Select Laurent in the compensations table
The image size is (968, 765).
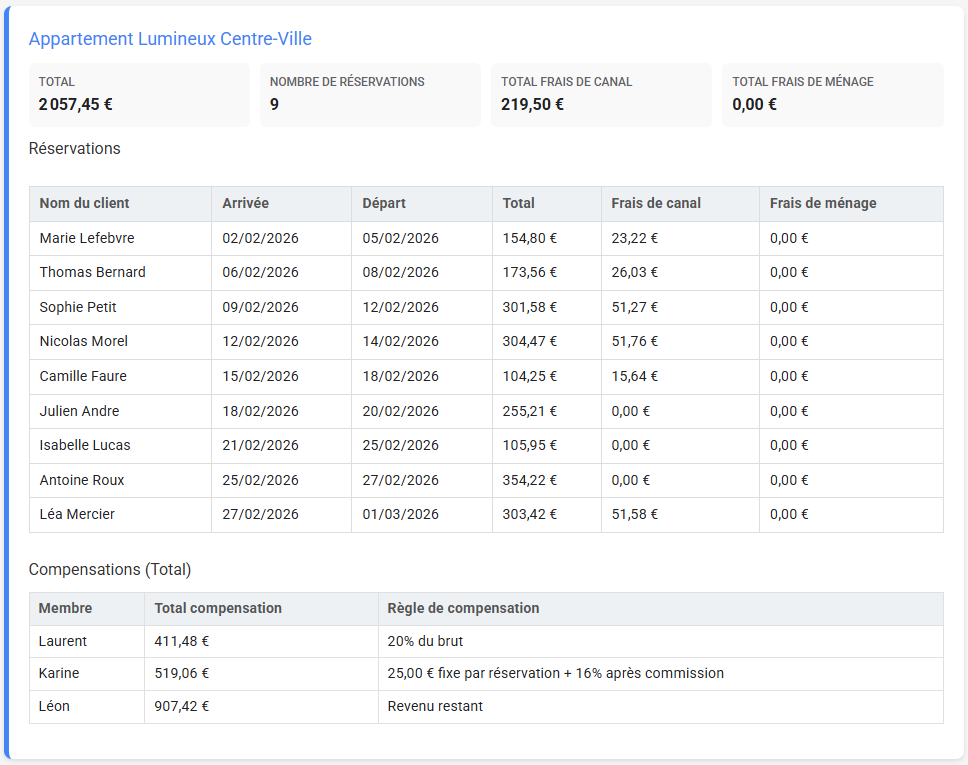(x=63, y=641)
